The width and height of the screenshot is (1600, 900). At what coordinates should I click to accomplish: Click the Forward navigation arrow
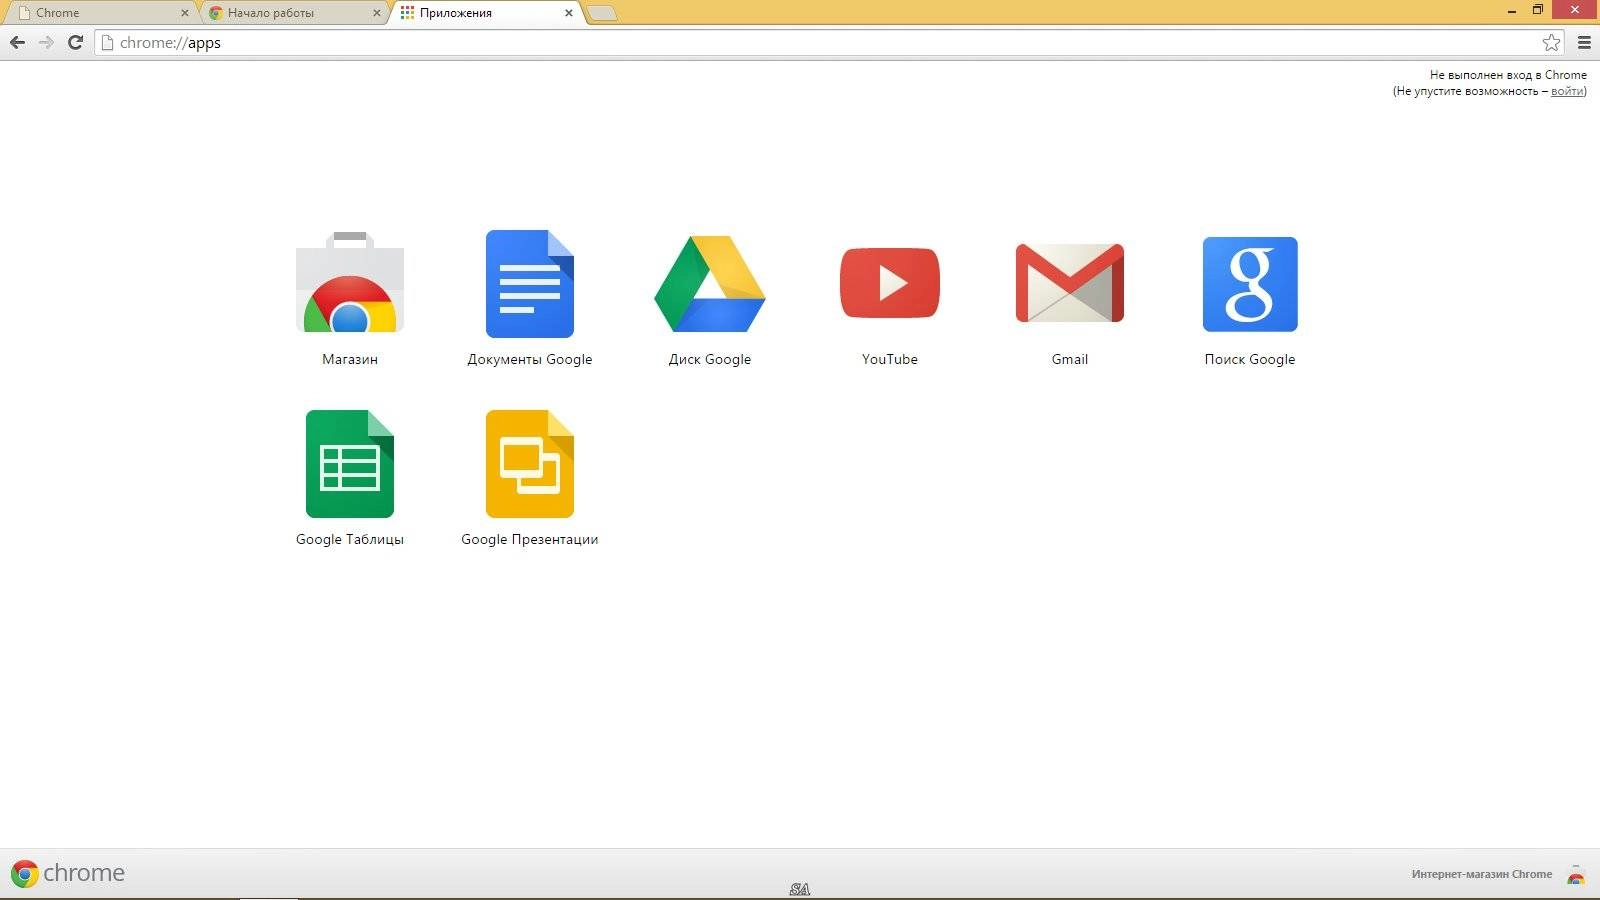pos(46,42)
